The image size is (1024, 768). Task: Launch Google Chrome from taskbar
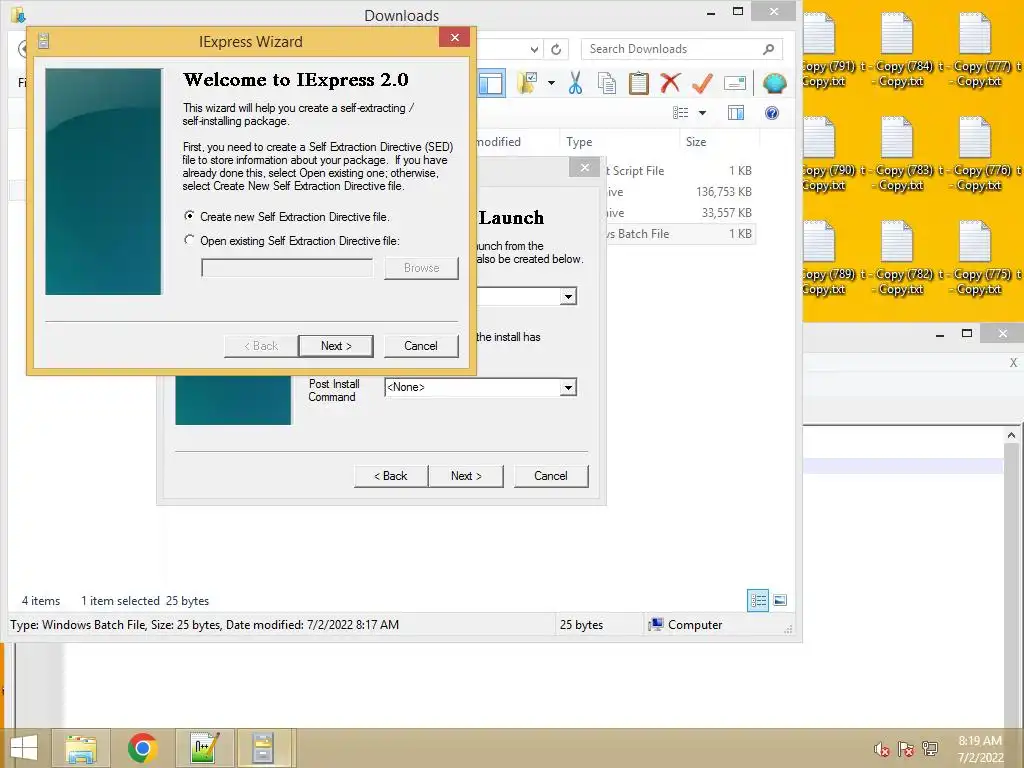click(142, 748)
